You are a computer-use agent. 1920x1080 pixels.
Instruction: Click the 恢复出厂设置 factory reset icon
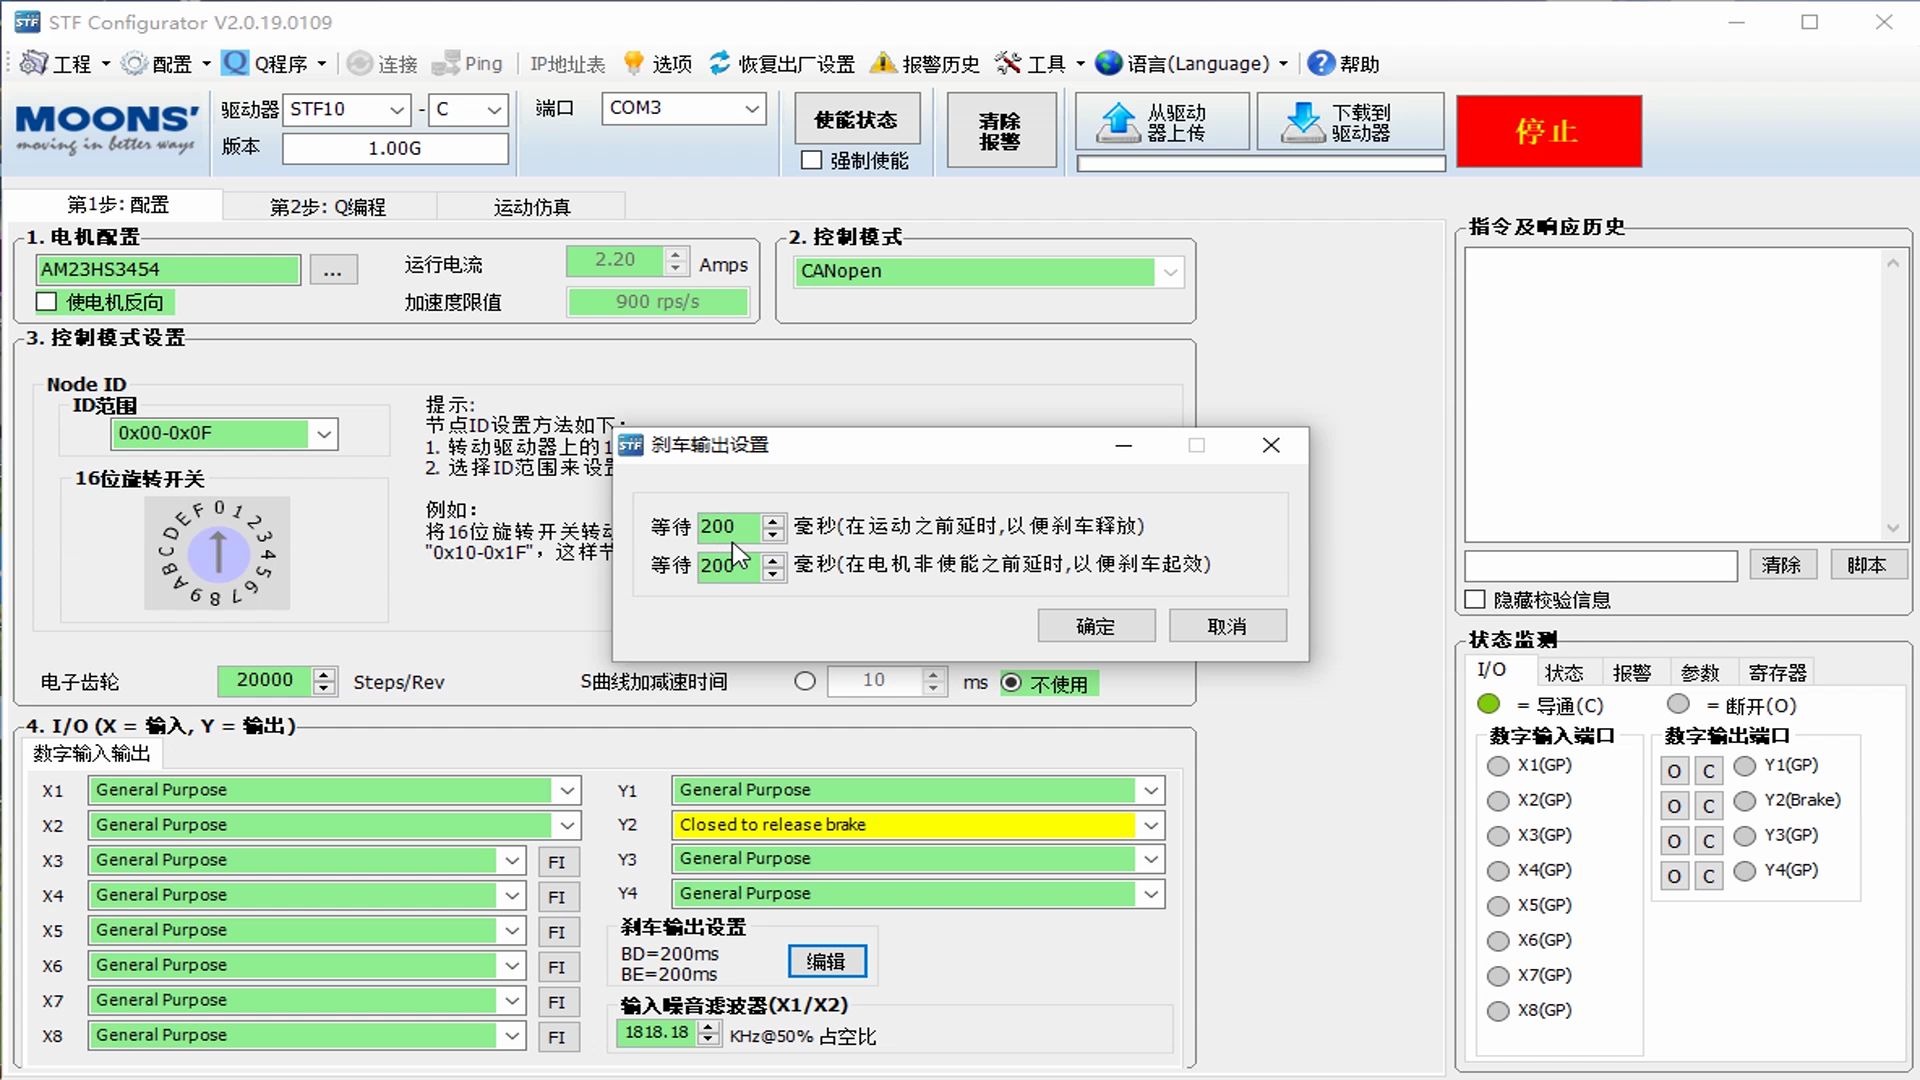720,62
